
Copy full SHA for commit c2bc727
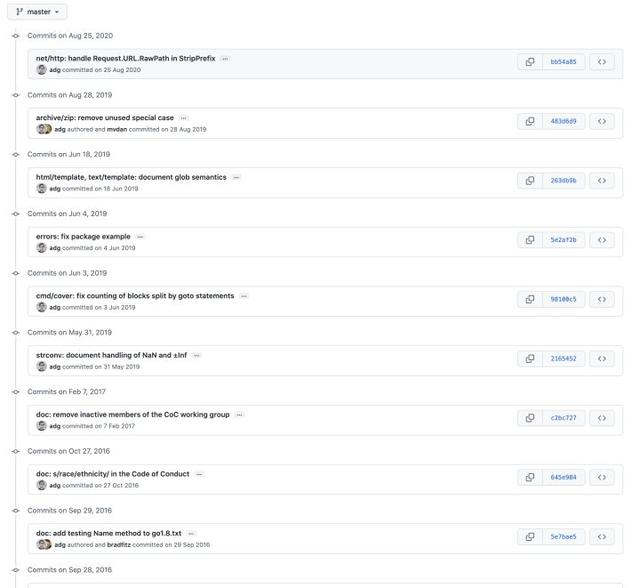pyautogui.click(x=530, y=418)
